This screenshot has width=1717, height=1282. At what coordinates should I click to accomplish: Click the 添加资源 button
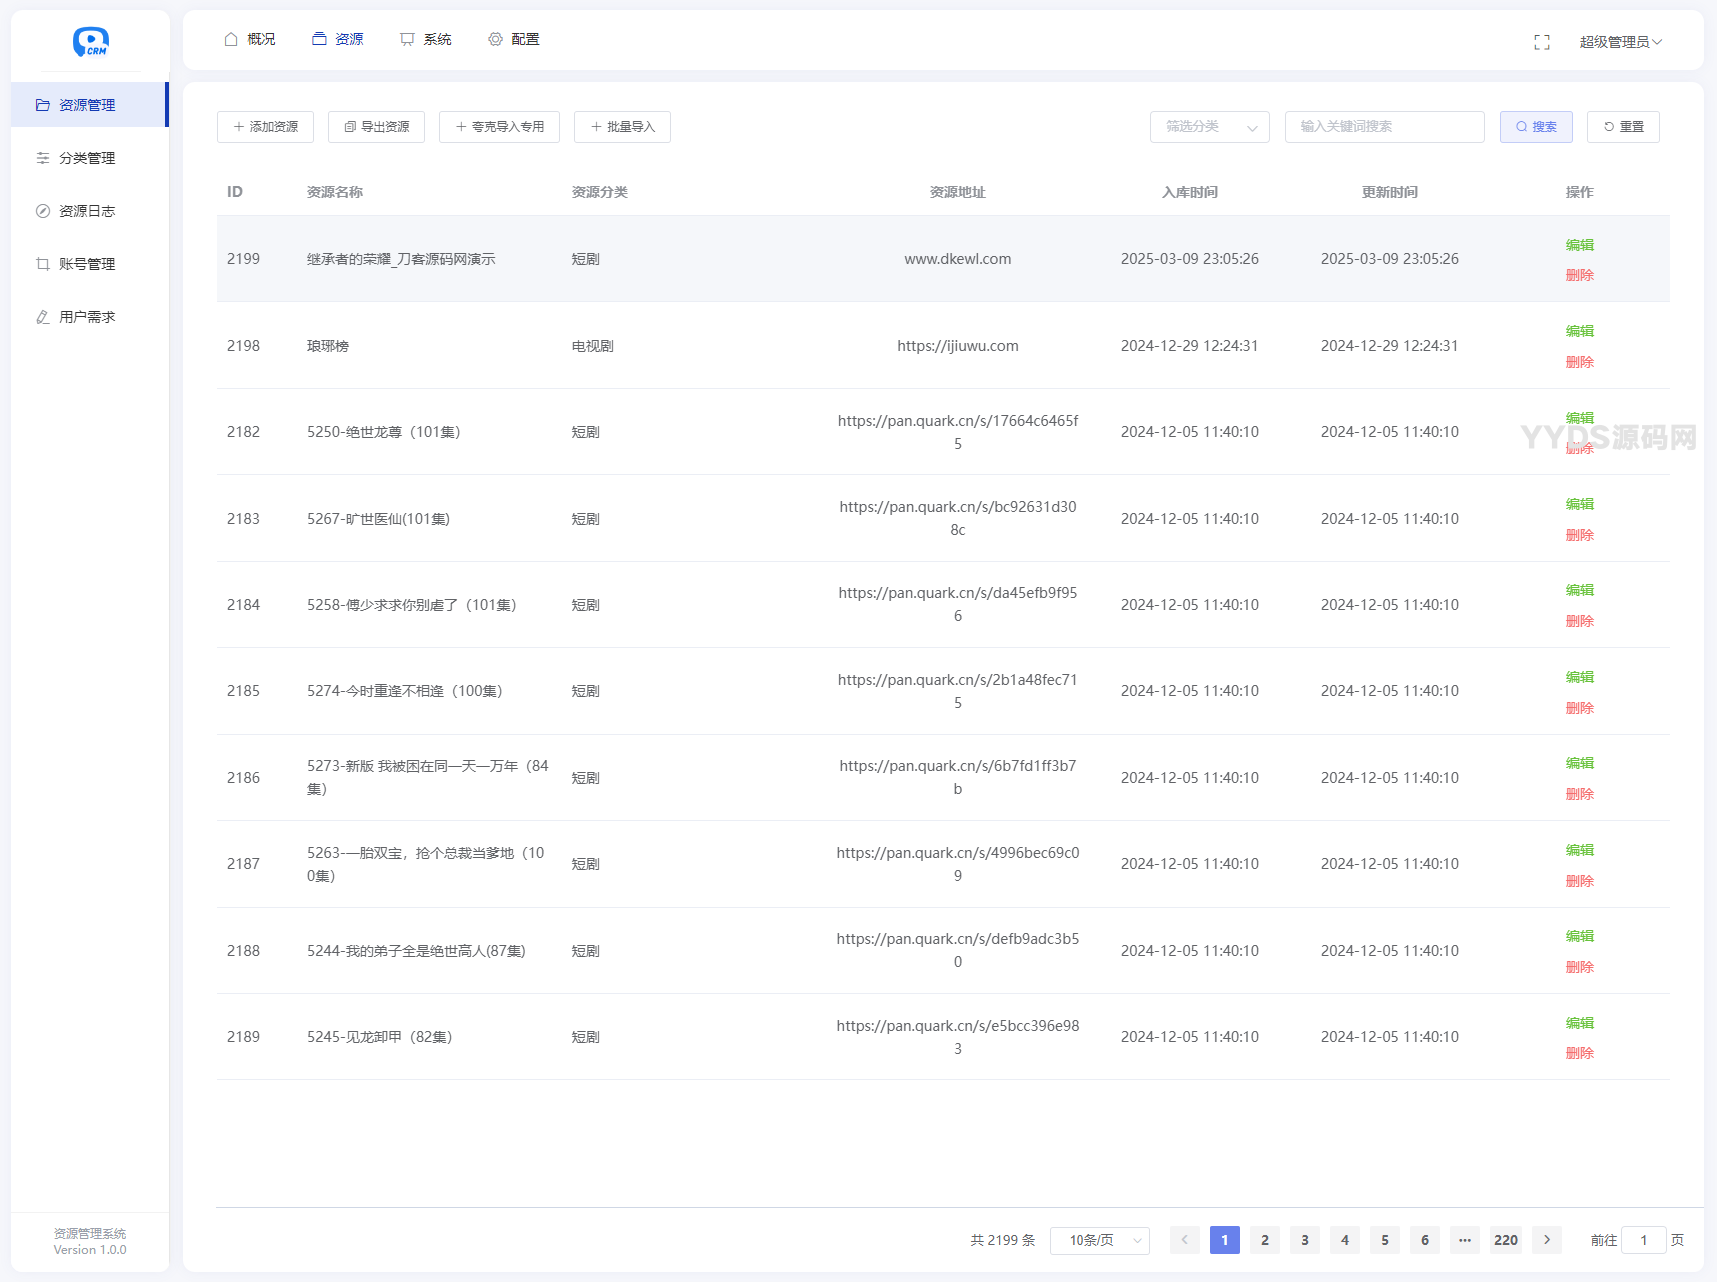(x=265, y=127)
